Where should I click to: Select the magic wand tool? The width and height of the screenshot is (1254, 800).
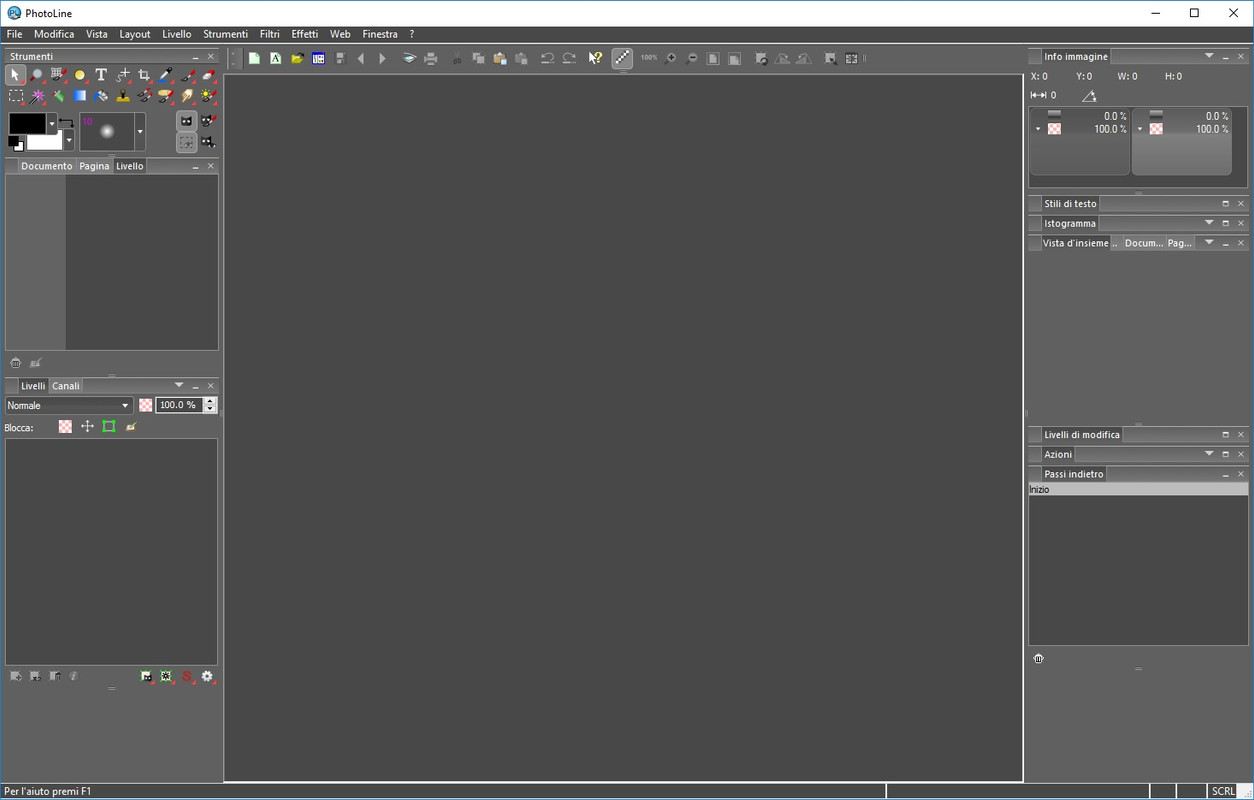pyautogui.click(x=37, y=96)
